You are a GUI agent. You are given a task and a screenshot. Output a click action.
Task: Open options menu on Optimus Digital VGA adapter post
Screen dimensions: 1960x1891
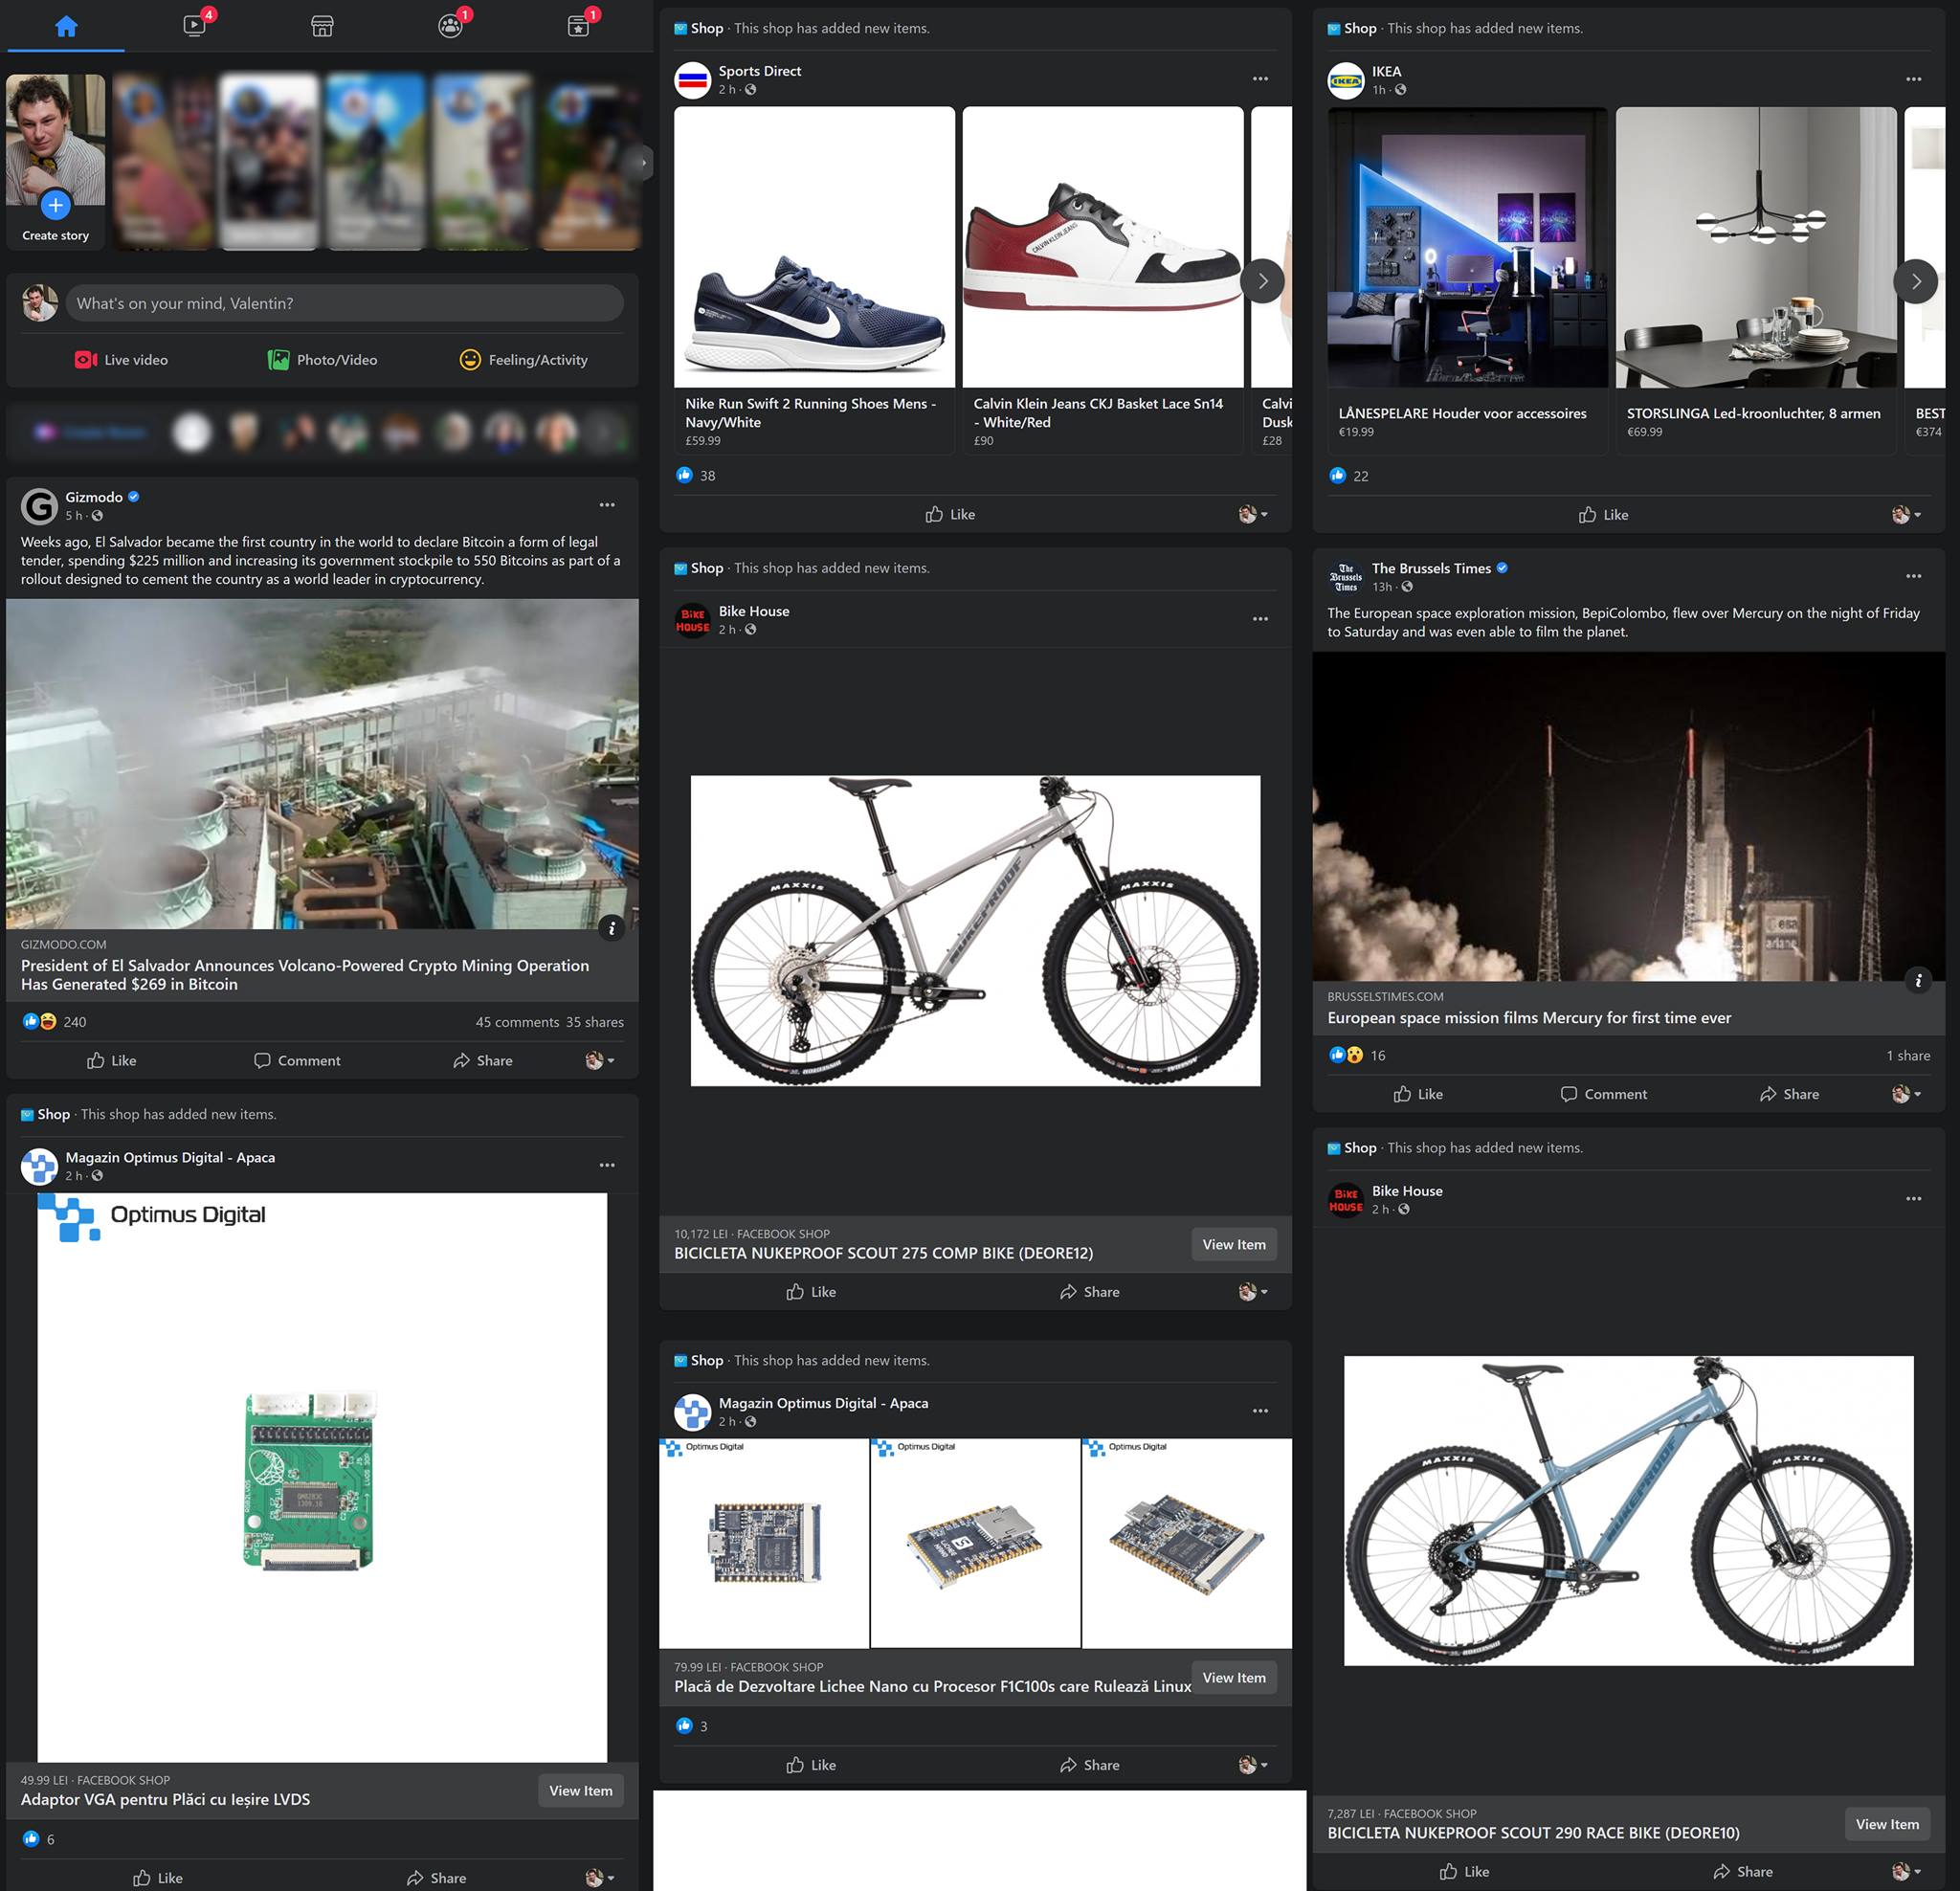(607, 1165)
